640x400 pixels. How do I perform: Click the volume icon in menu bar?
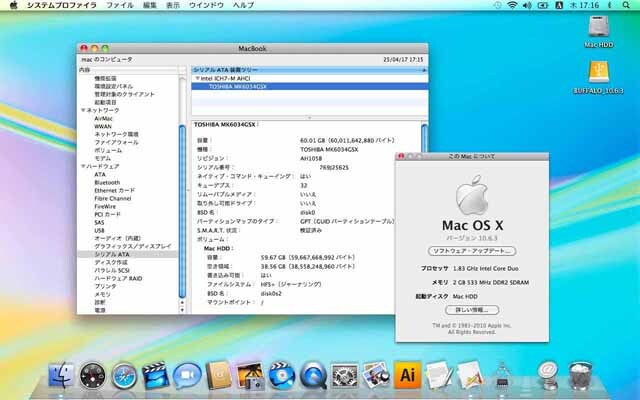pyautogui.click(x=527, y=5)
